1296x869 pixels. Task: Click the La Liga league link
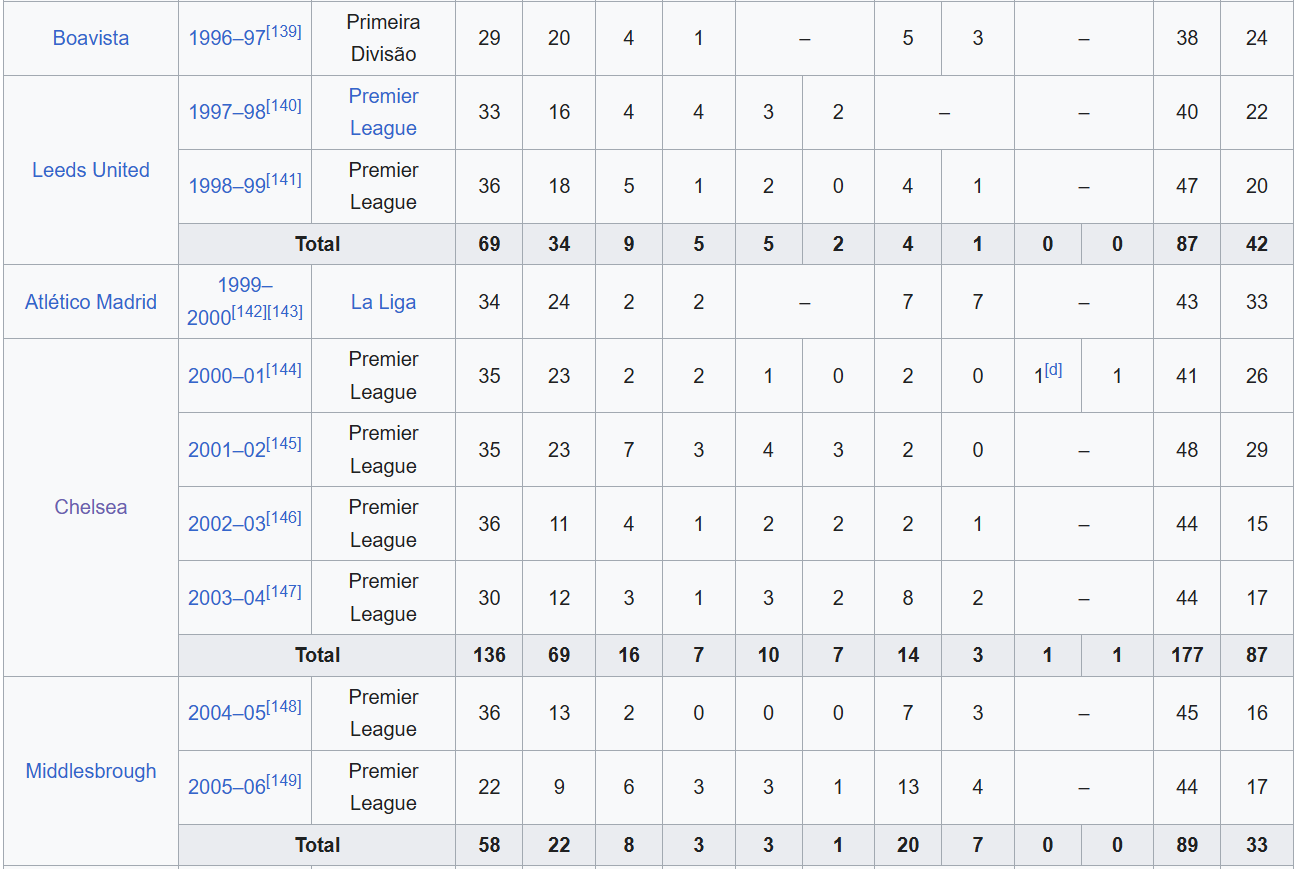(x=383, y=302)
